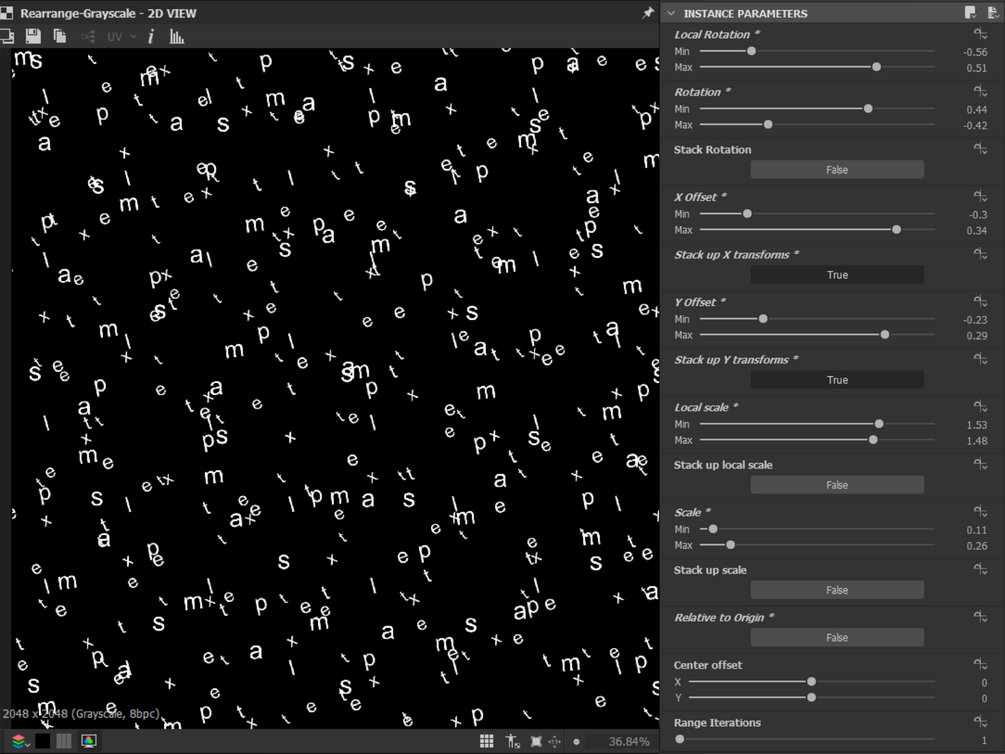Screen dimensions: 1005x754
Task: Toggle Stack up local scale False button
Action: click(837, 485)
